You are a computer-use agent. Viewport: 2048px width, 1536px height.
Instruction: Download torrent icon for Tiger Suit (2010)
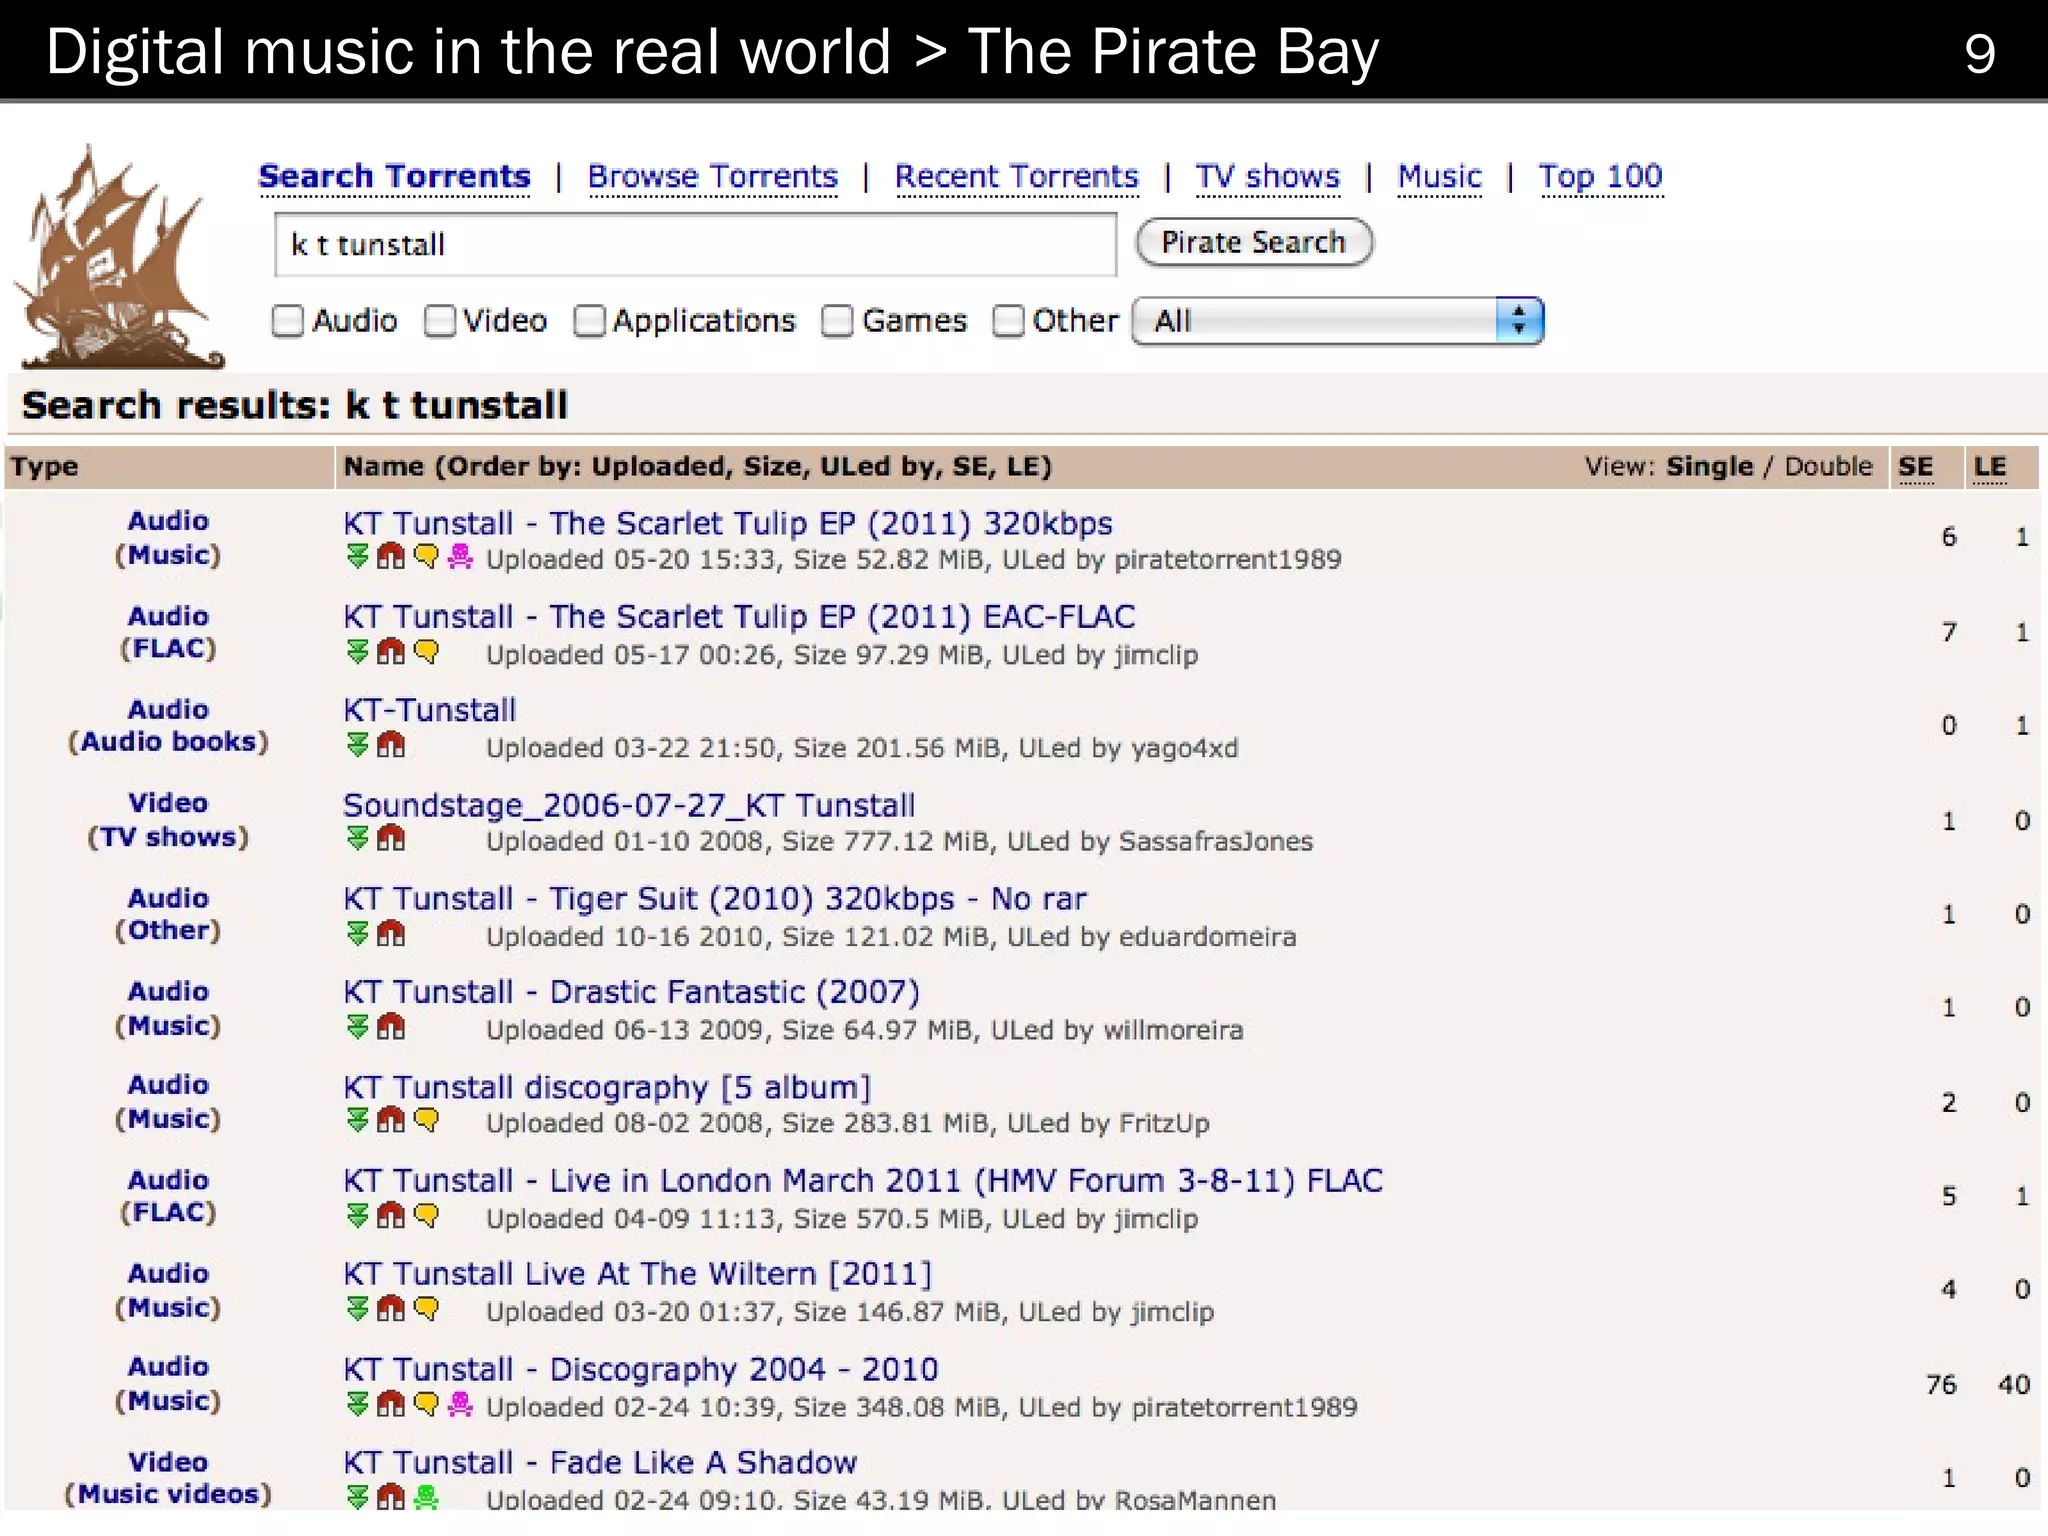(357, 934)
